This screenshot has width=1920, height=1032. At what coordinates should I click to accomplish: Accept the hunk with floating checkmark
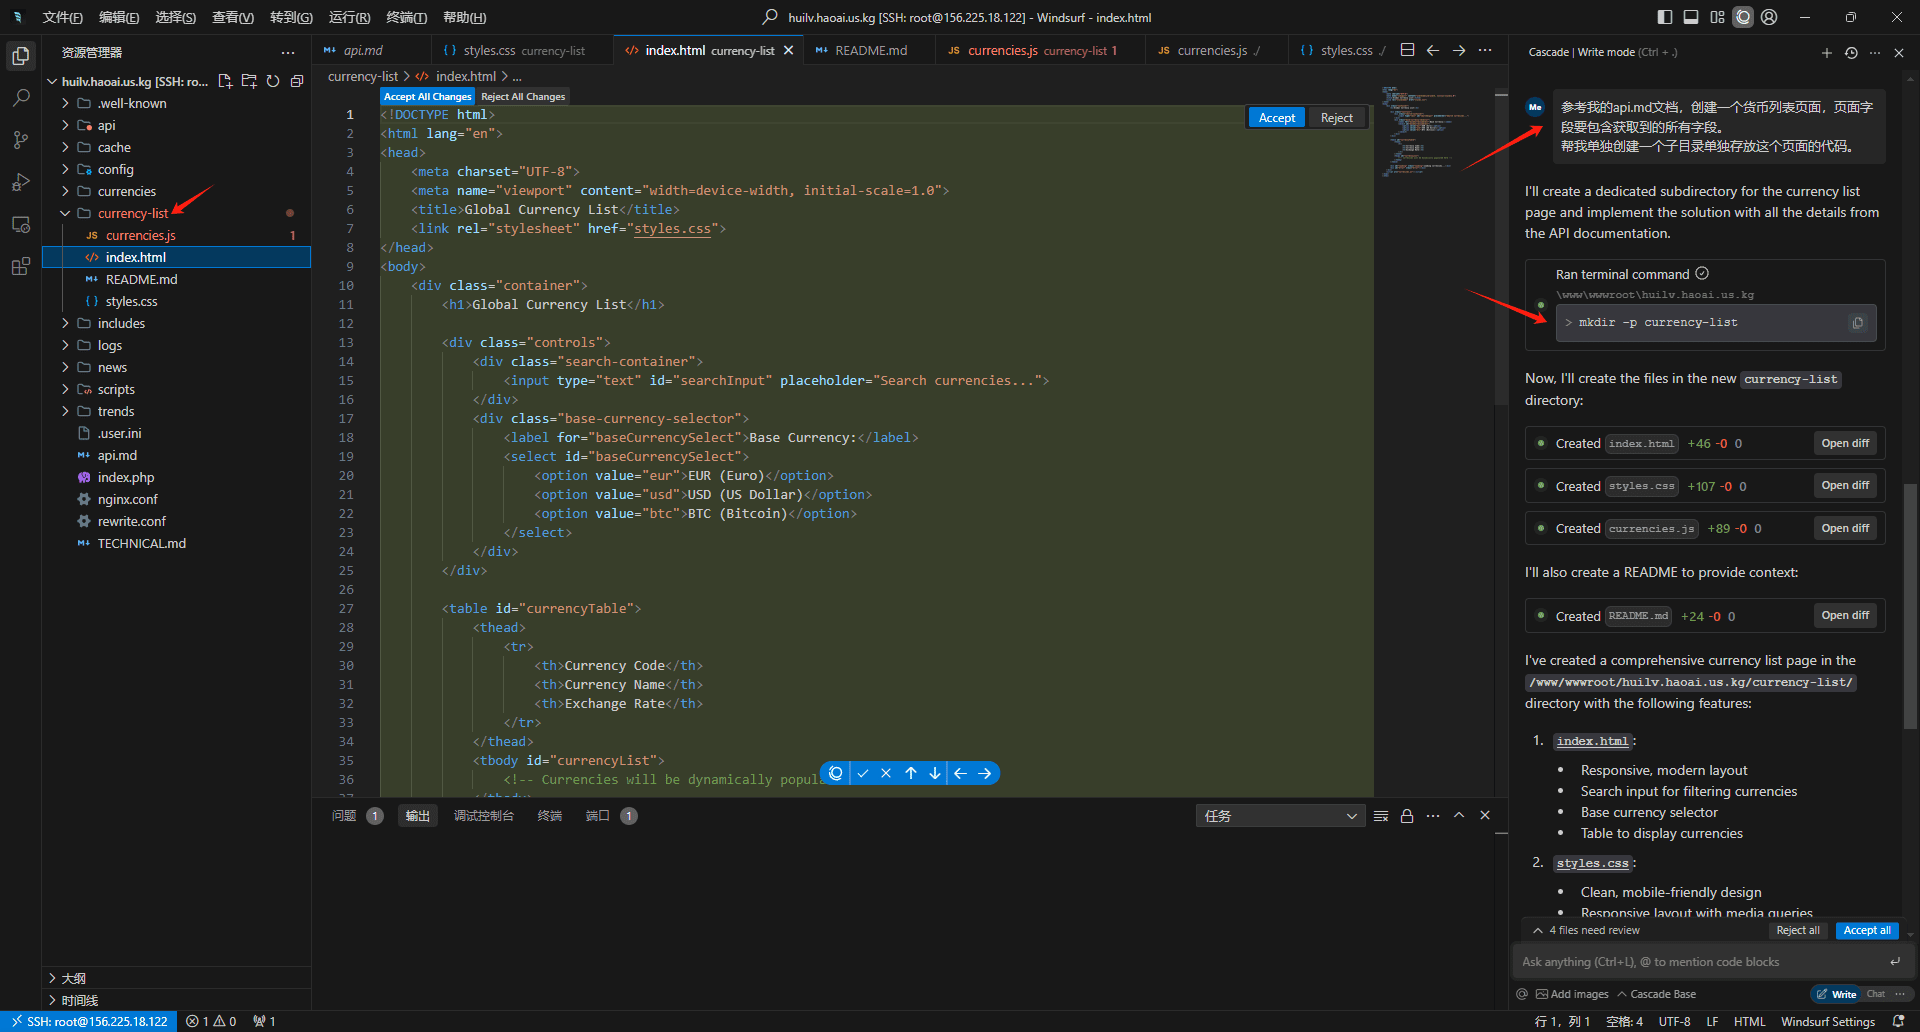[x=862, y=773]
